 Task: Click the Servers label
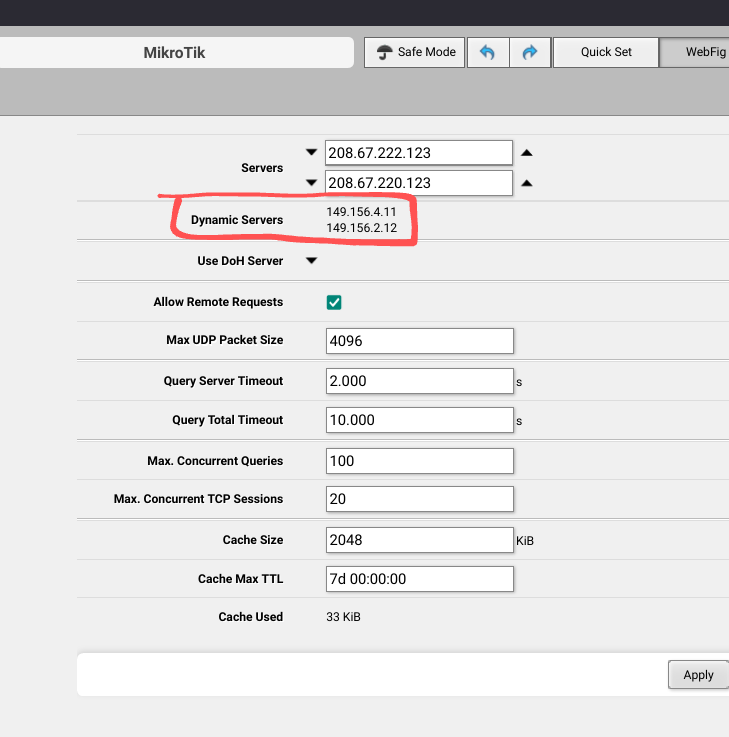[262, 168]
